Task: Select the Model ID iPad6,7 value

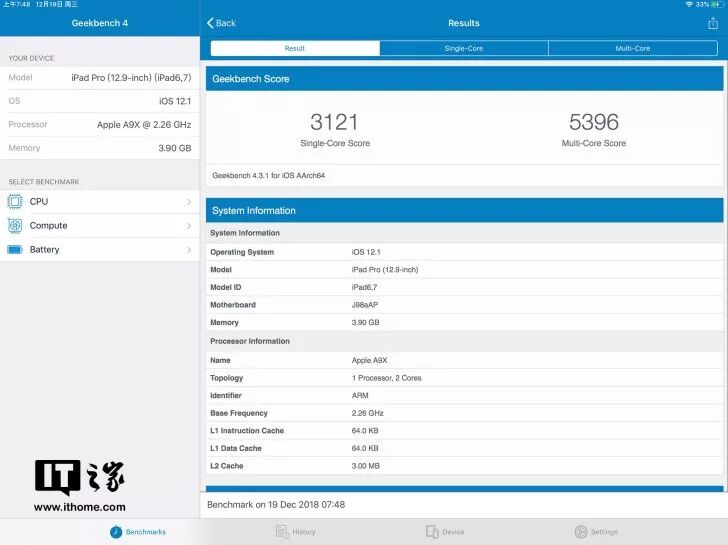Action: click(x=364, y=287)
